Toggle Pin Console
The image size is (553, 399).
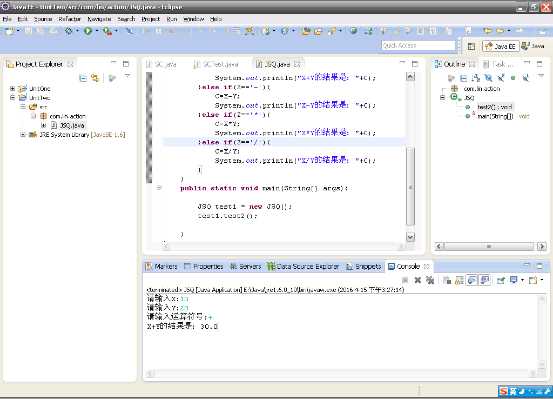tap(501, 280)
